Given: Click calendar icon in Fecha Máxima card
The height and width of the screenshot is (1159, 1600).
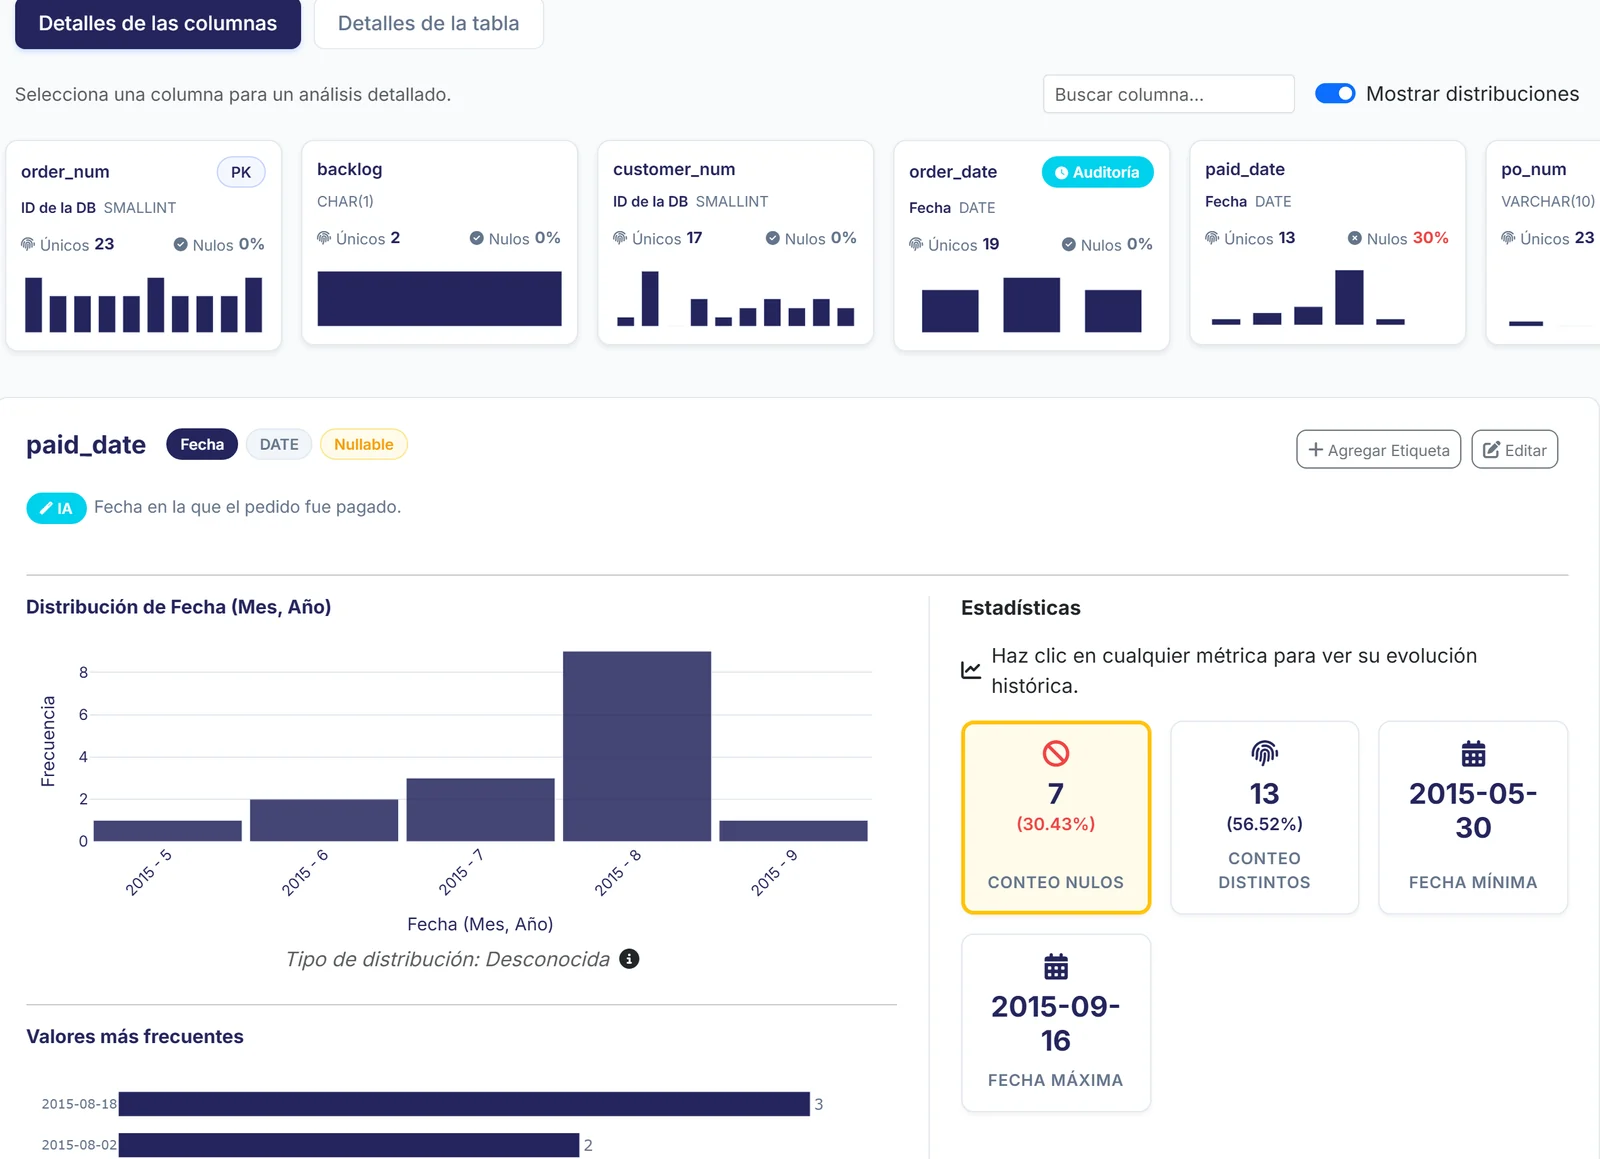Looking at the screenshot, I should pos(1056,966).
